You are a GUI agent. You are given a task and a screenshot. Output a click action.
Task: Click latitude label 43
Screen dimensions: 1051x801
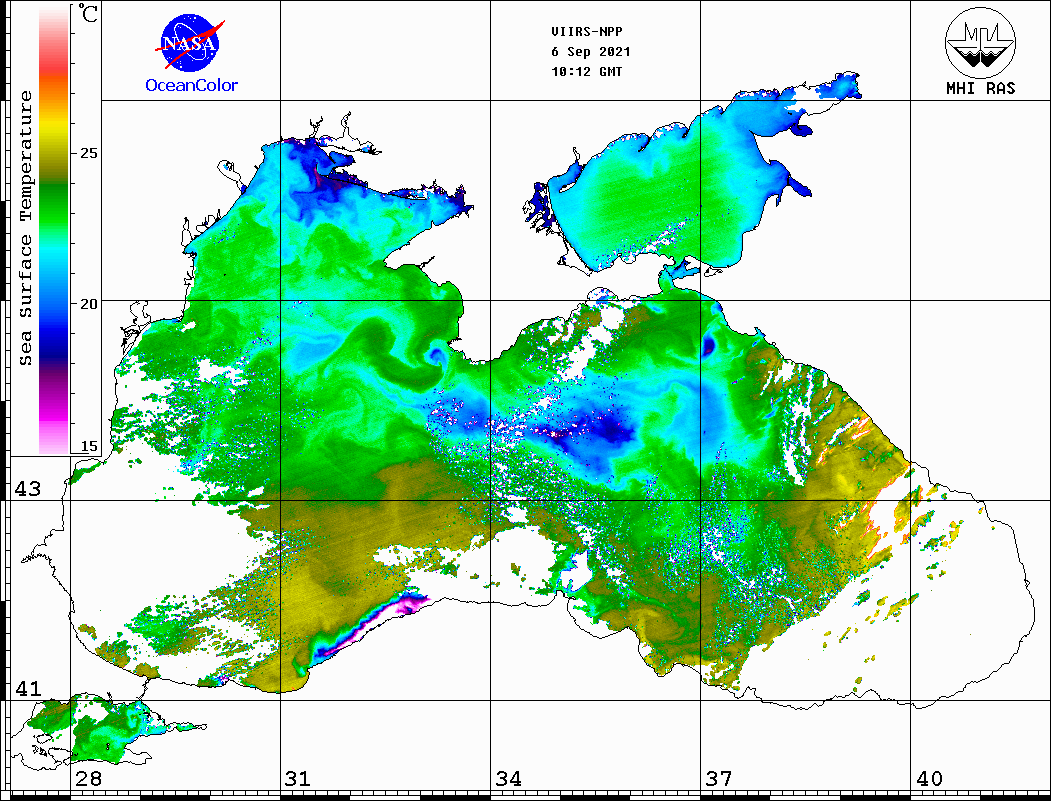coord(27,489)
